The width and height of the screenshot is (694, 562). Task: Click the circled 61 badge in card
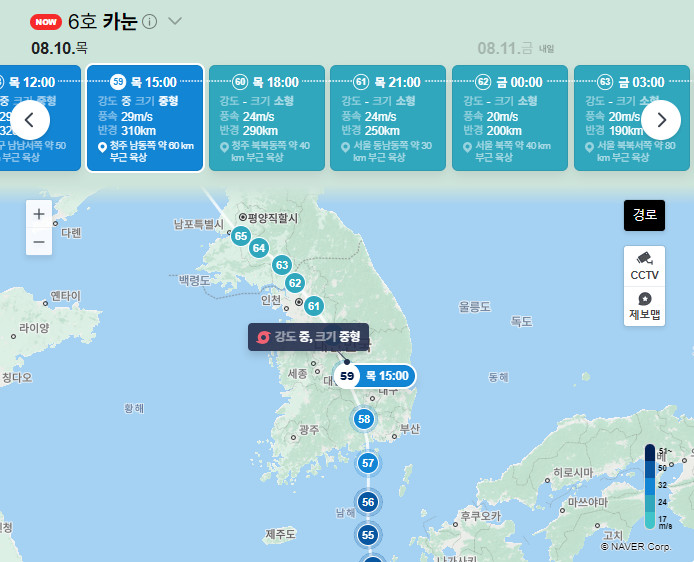click(361, 82)
